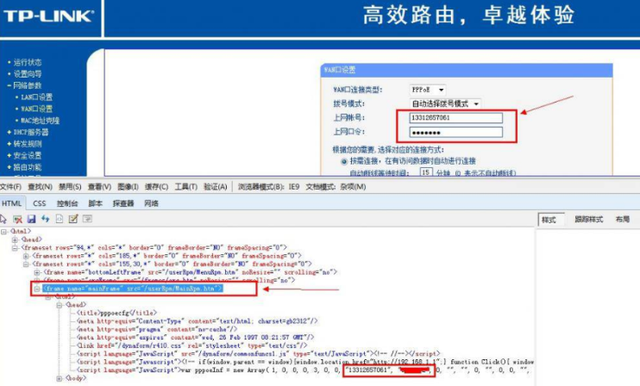Click the save HTML floppy disk icon
The width and height of the screenshot is (640, 386).
[31, 219]
